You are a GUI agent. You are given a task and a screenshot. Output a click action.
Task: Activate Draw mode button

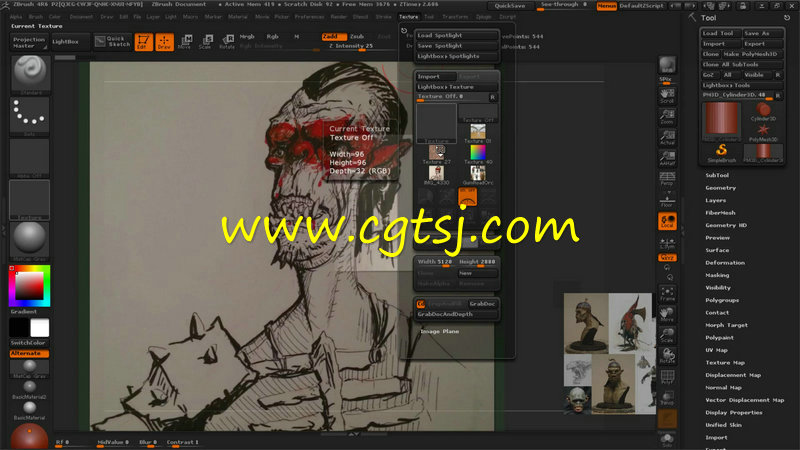[x=164, y=42]
